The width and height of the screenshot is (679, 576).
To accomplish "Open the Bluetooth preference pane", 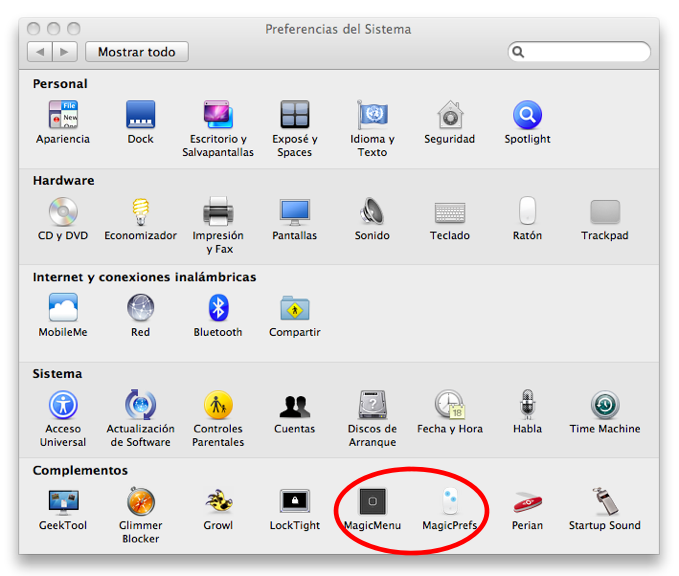I will tap(218, 308).
